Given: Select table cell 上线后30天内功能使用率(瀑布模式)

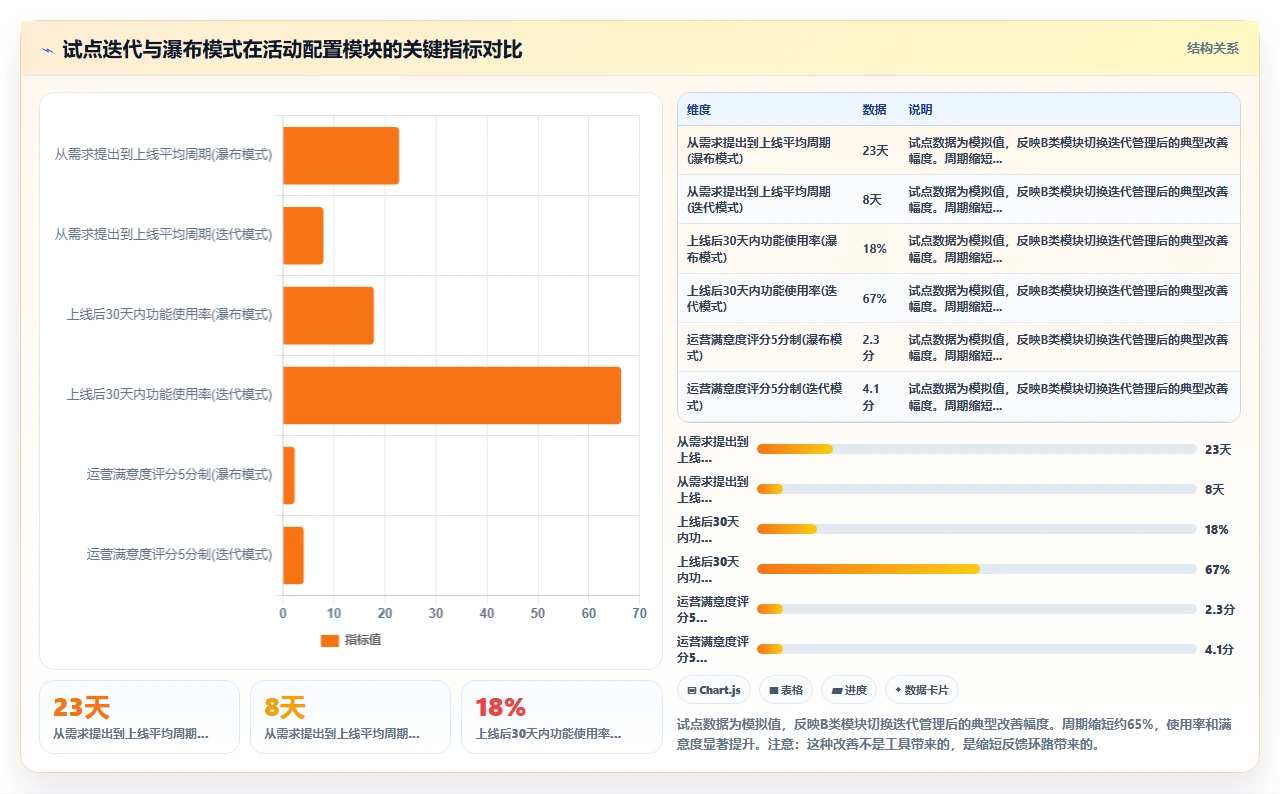Looking at the screenshot, I should click(766, 248).
